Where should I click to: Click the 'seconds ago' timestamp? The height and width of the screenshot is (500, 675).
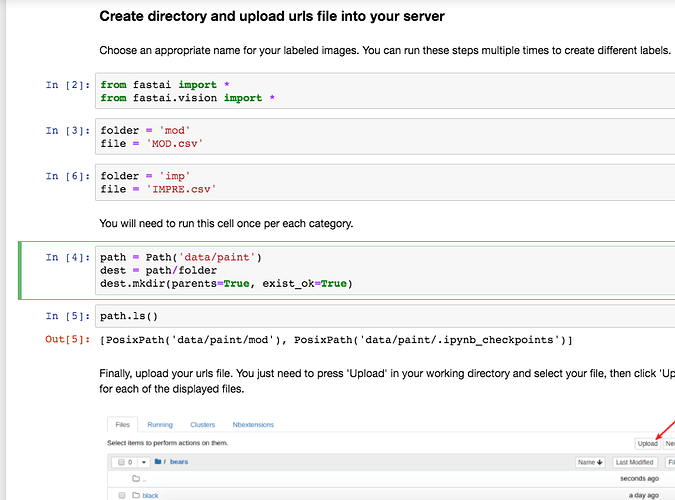pyautogui.click(x=639, y=478)
